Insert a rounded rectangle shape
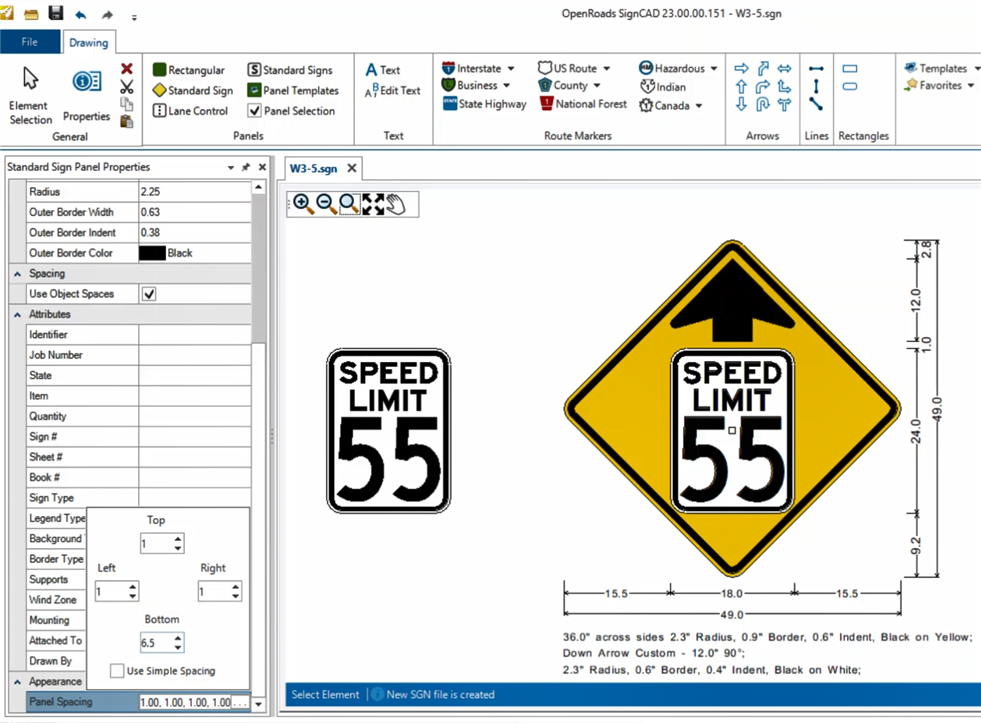 click(849, 88)
